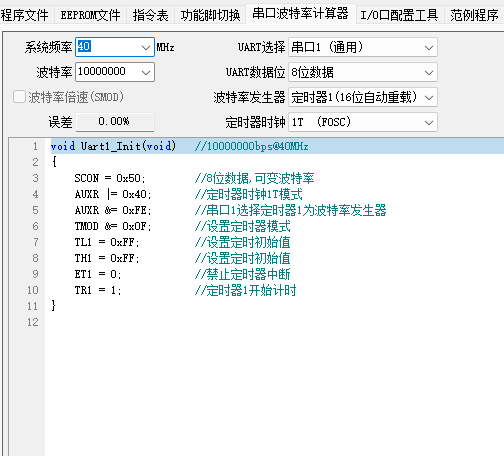The width and height of the screenshot is (504, 456).
Task: Click the line AUXR |= 0x40;
Action: pyautogui.click(x=113, y=194)
